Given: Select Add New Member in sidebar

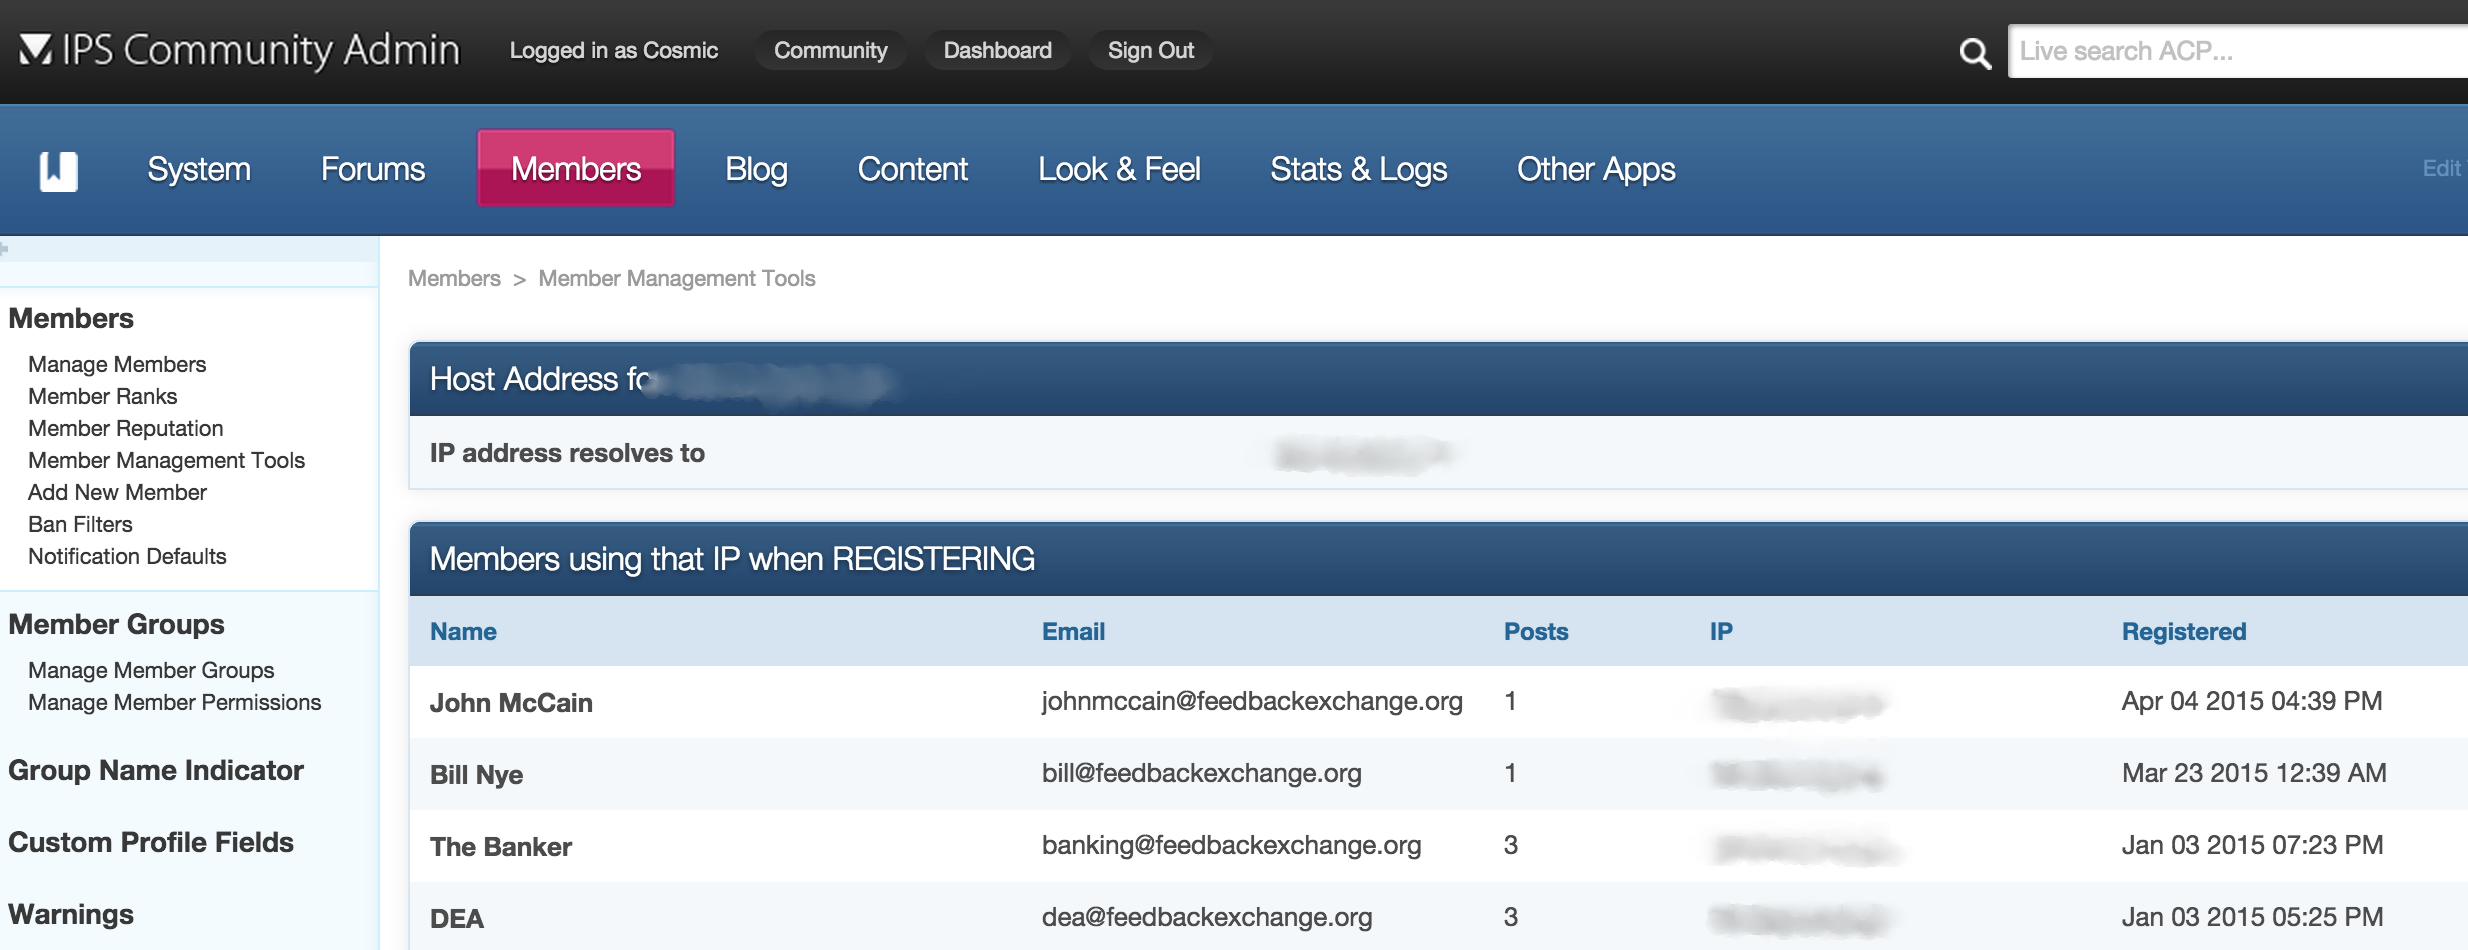Looking at the screenshot, I should click(x=117, y=492).
